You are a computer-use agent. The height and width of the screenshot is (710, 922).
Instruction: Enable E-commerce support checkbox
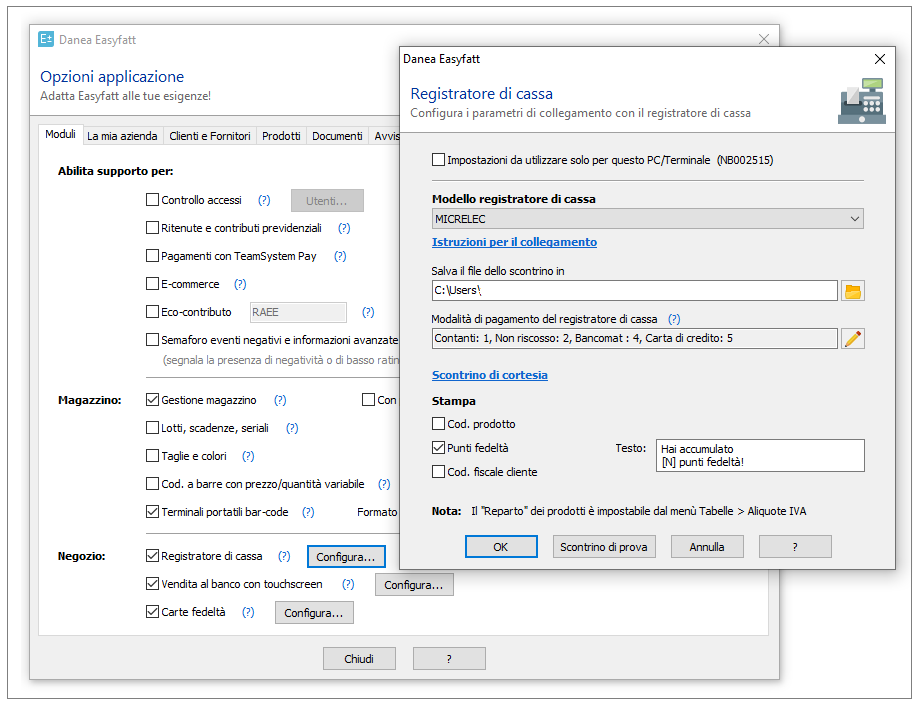152,284
